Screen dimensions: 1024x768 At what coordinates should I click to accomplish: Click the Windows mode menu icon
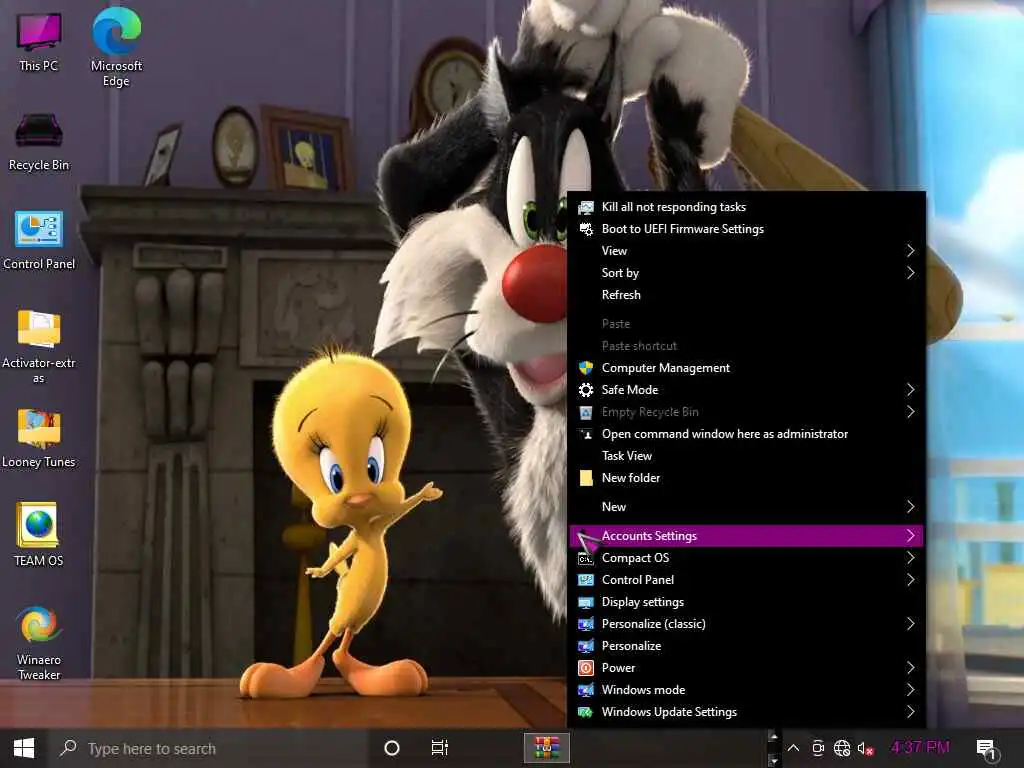[586, 690]
